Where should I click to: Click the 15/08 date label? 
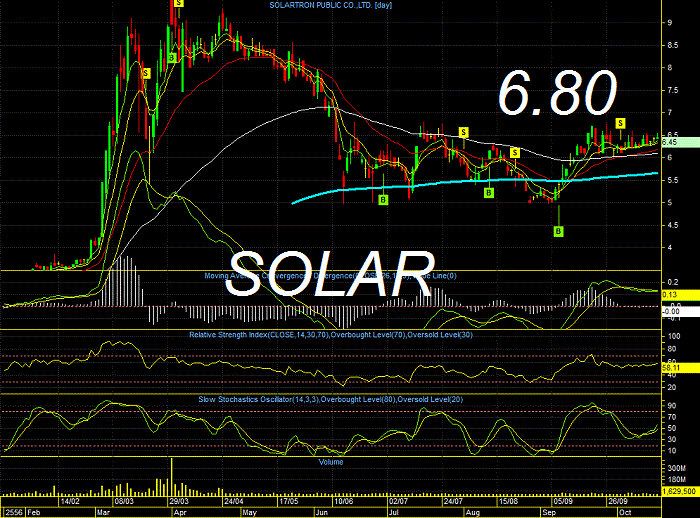[508, 501]
